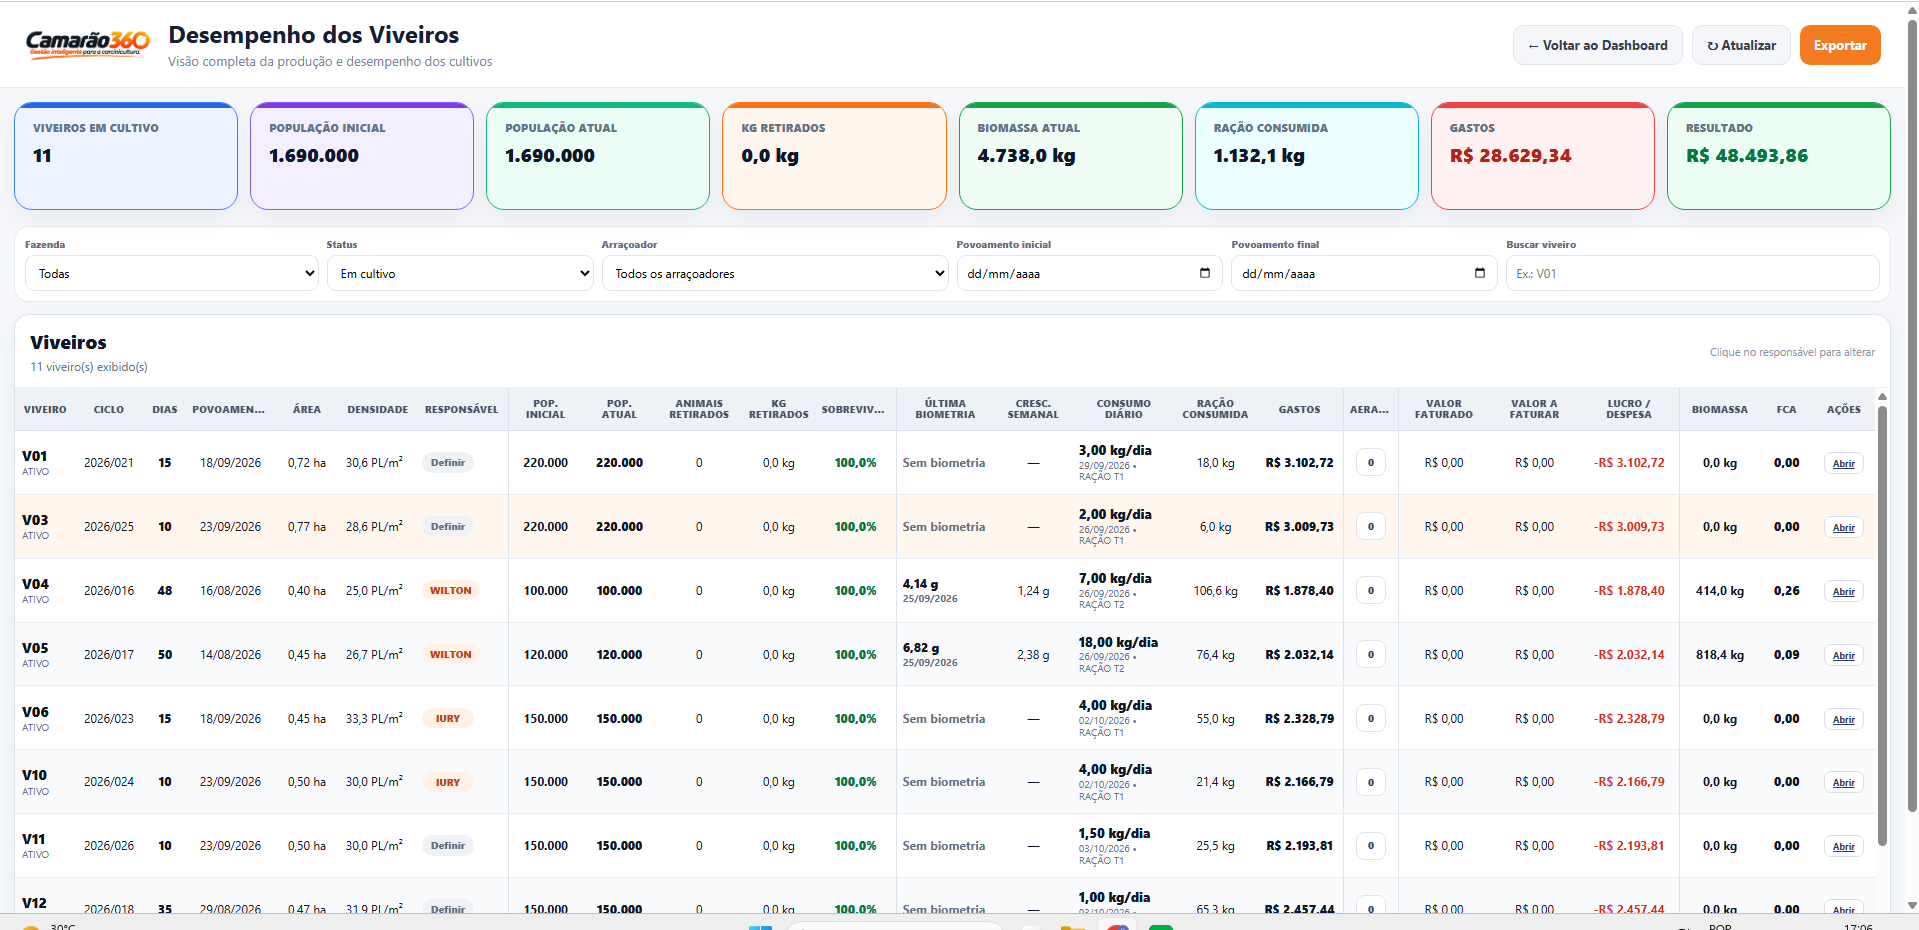This screenshot has width=1919, height=930.
Task: Open viveiro V11 with Abrir
Action: click(x=1843, y=846)
